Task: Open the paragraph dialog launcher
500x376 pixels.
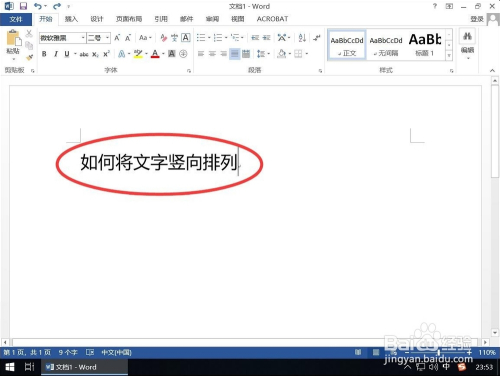Action: pyautogui.click(x=320, y=71)
